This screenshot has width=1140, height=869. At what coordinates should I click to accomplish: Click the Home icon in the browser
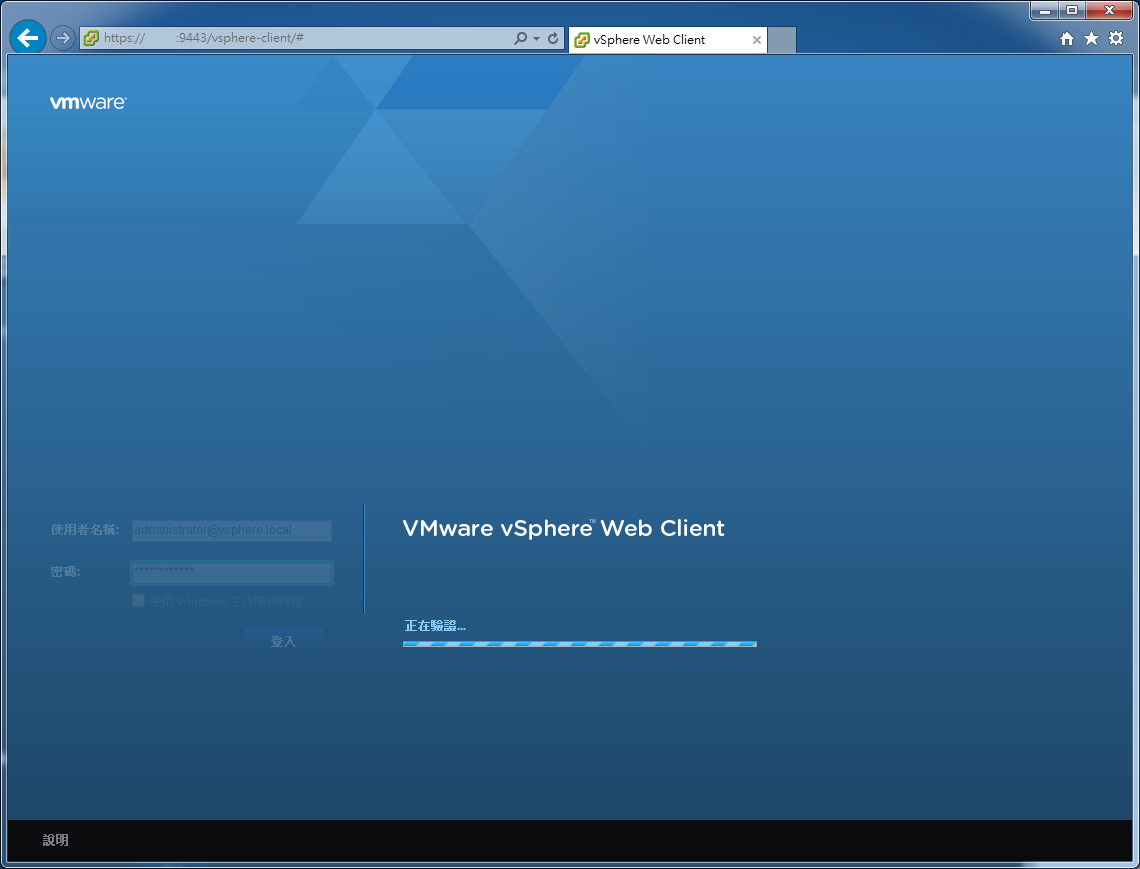tap(1066, 37)
